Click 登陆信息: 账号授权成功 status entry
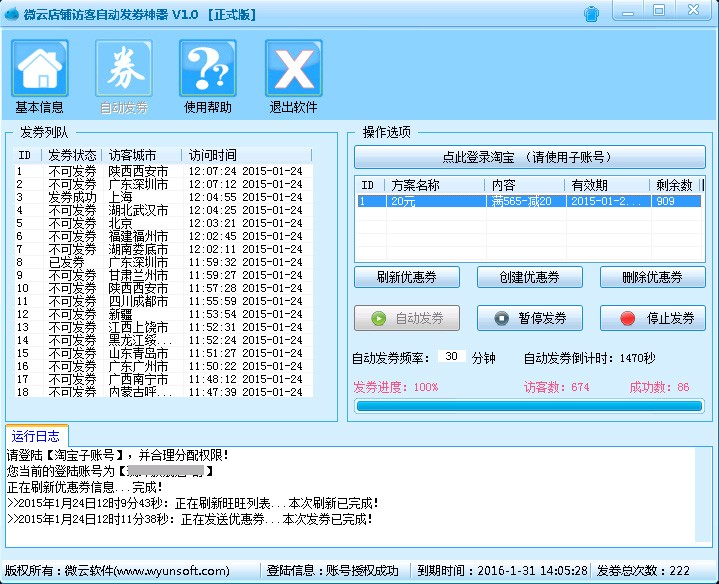Image resolution: width=719 pixels, height=584 pixels. tap(332, 571)
